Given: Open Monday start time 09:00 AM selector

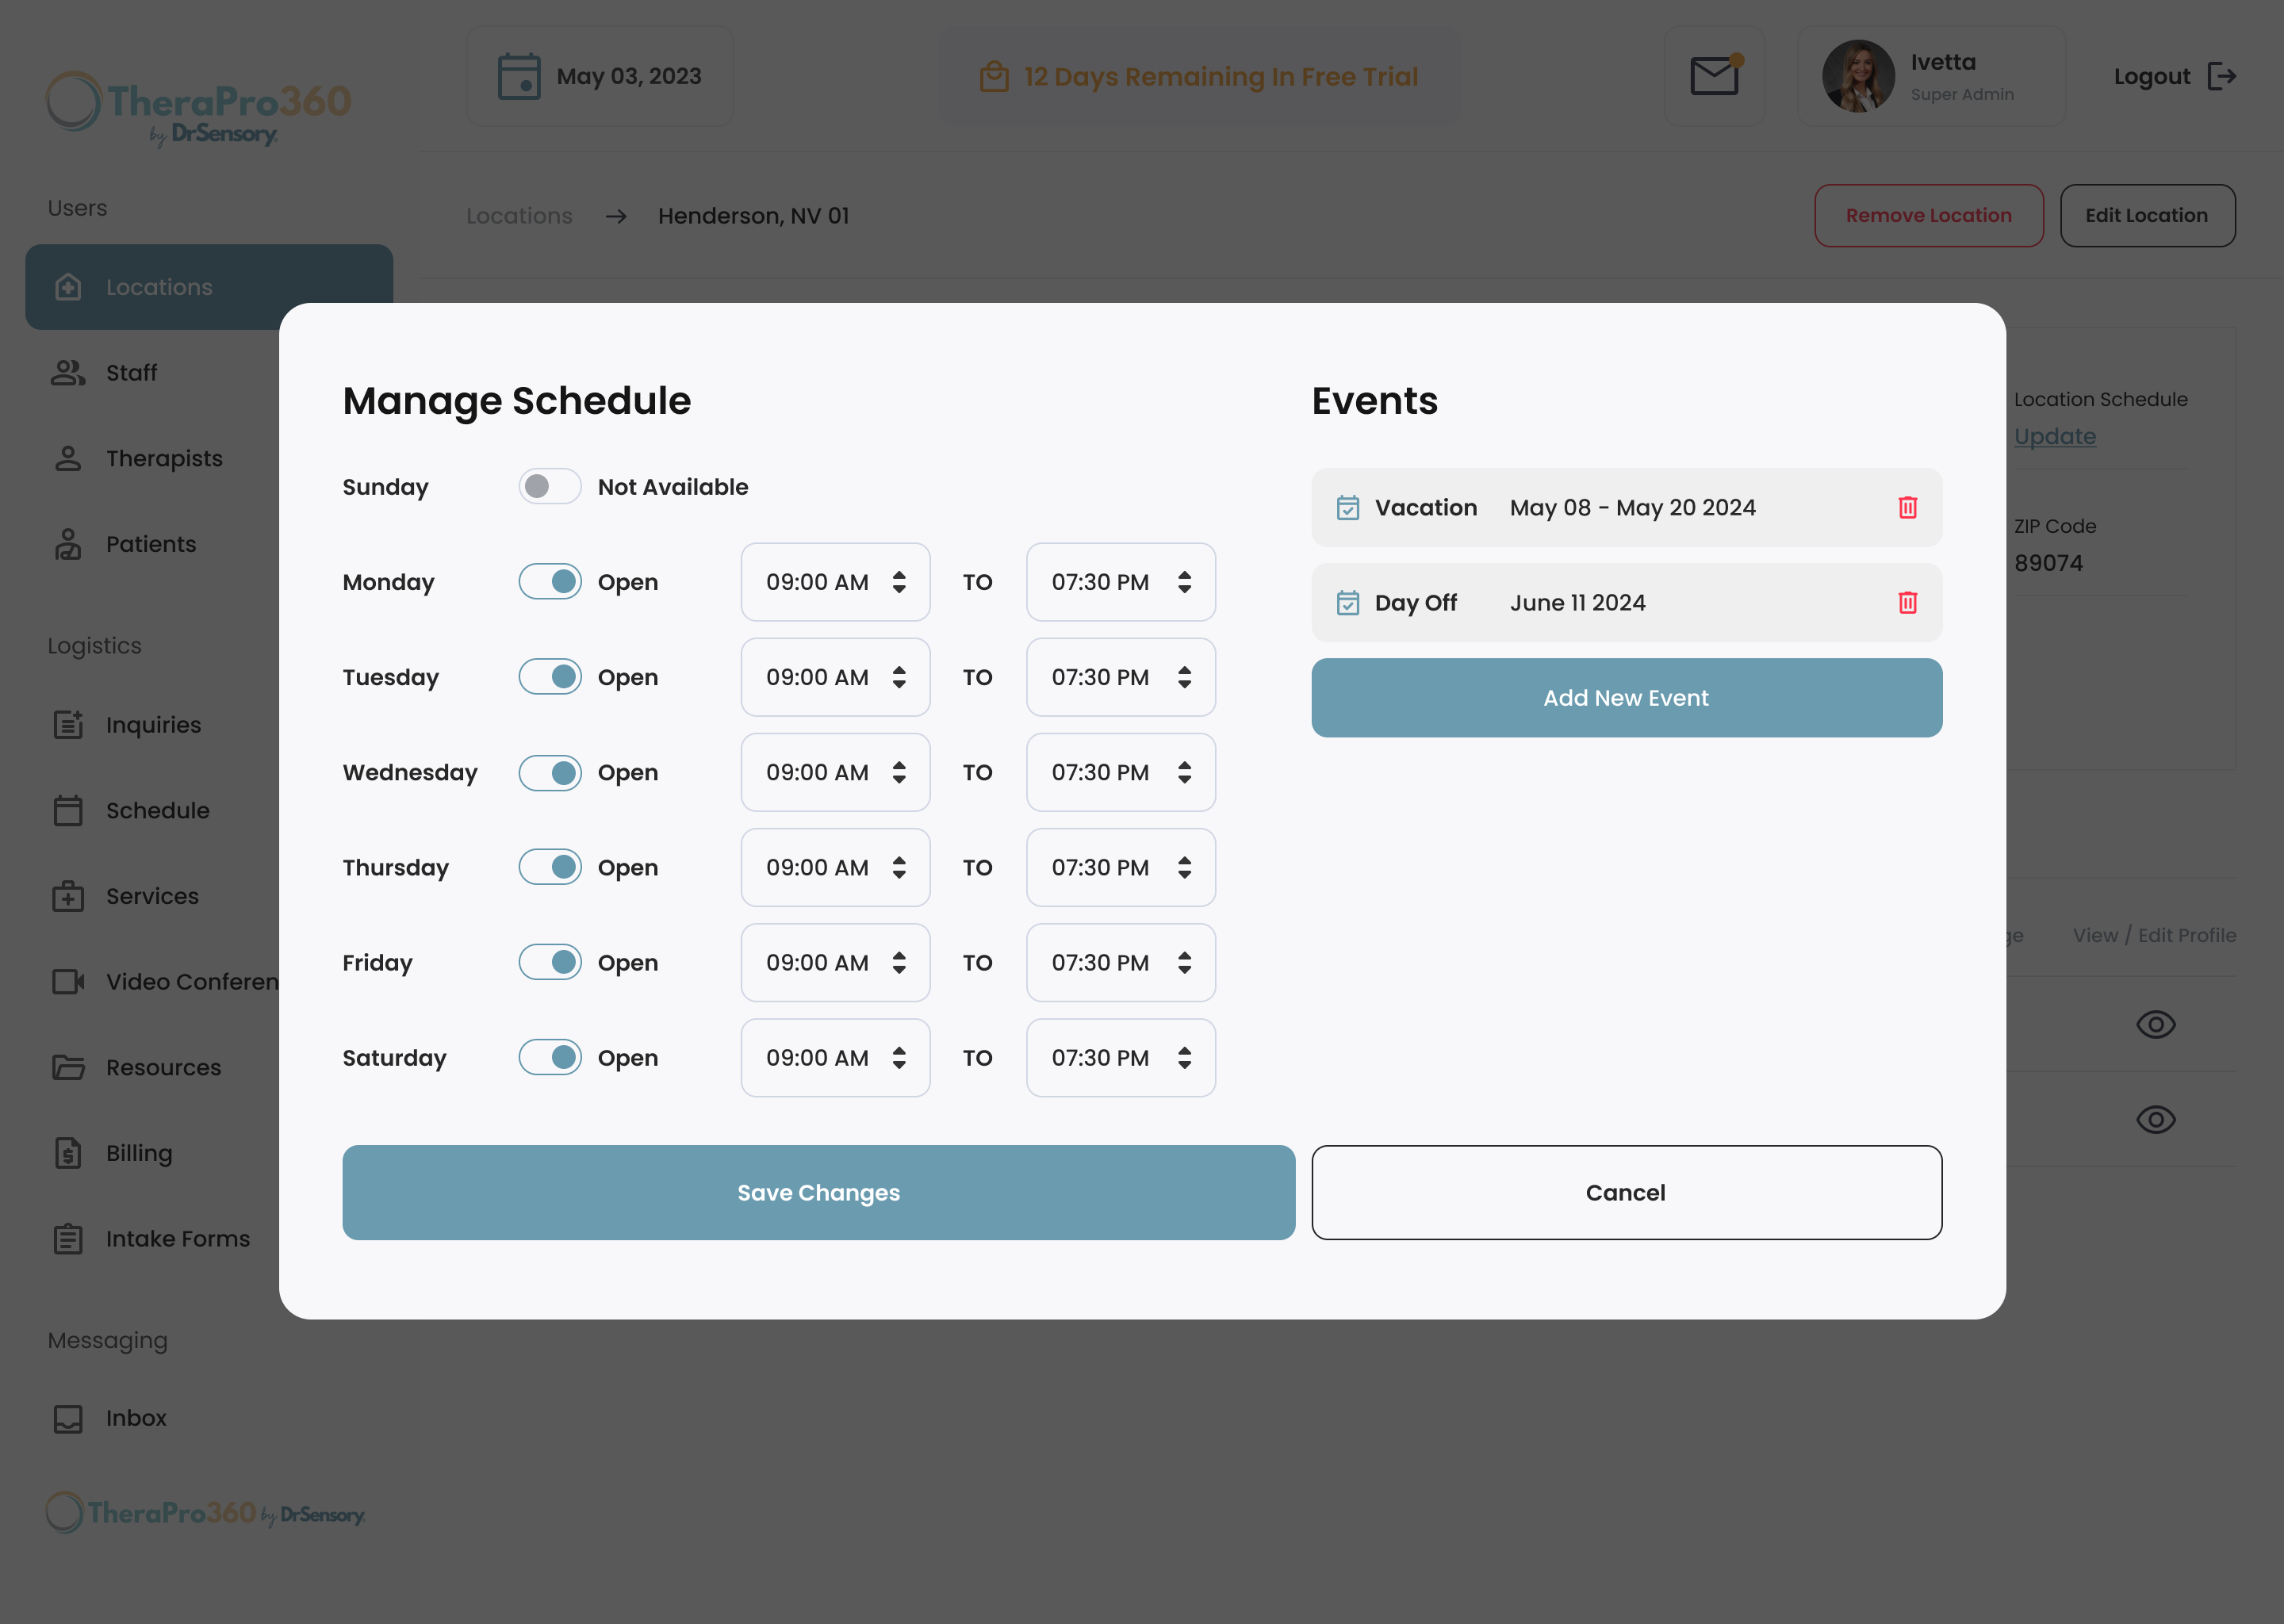Looking at the screenshot, I should pos(835,582).
